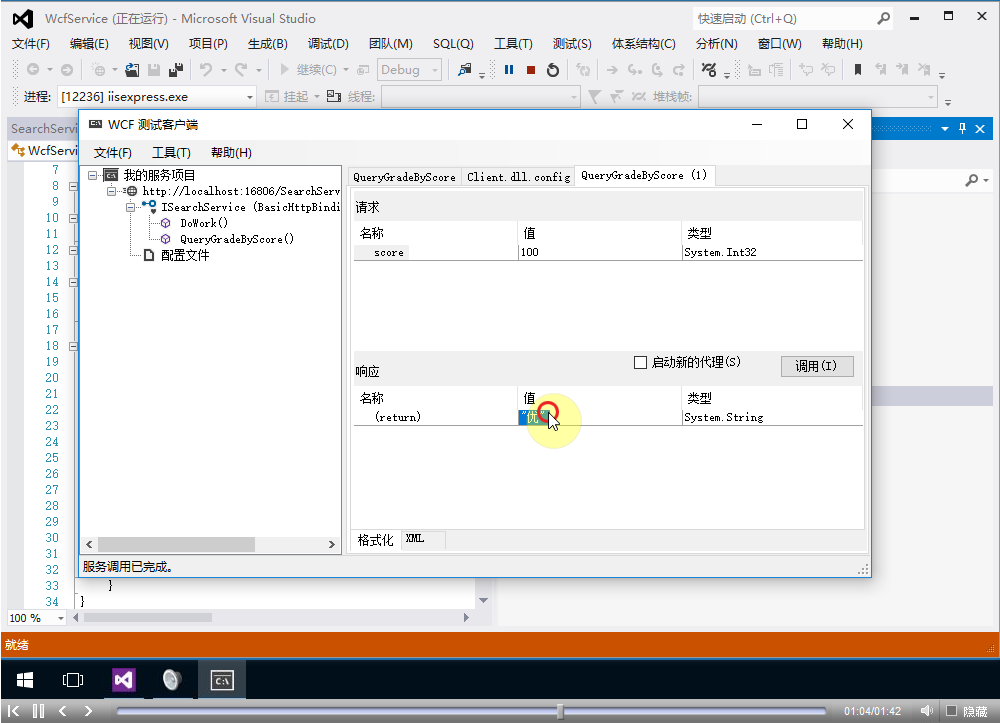The image size is (1000, 723).
Task: Collapse the ISearchService tree node
Action: click(131, 207)
